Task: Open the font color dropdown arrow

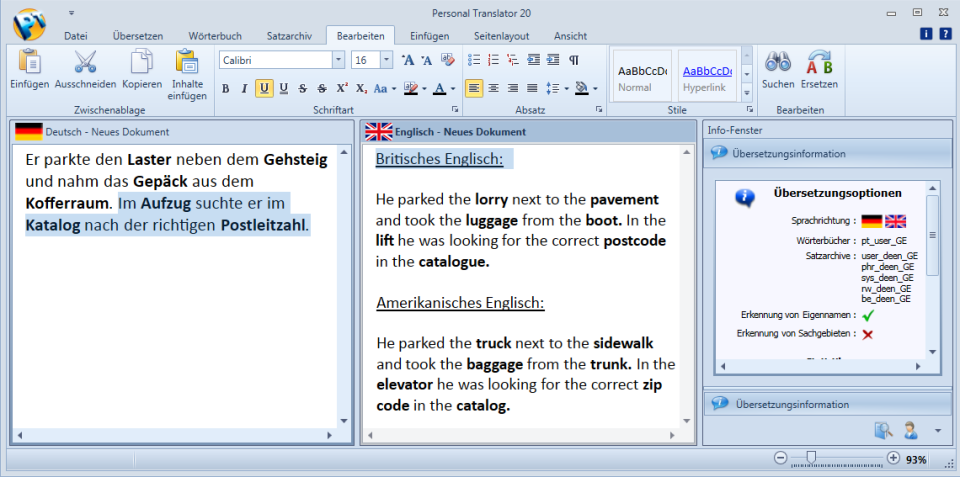Action: tap(452, 89)
